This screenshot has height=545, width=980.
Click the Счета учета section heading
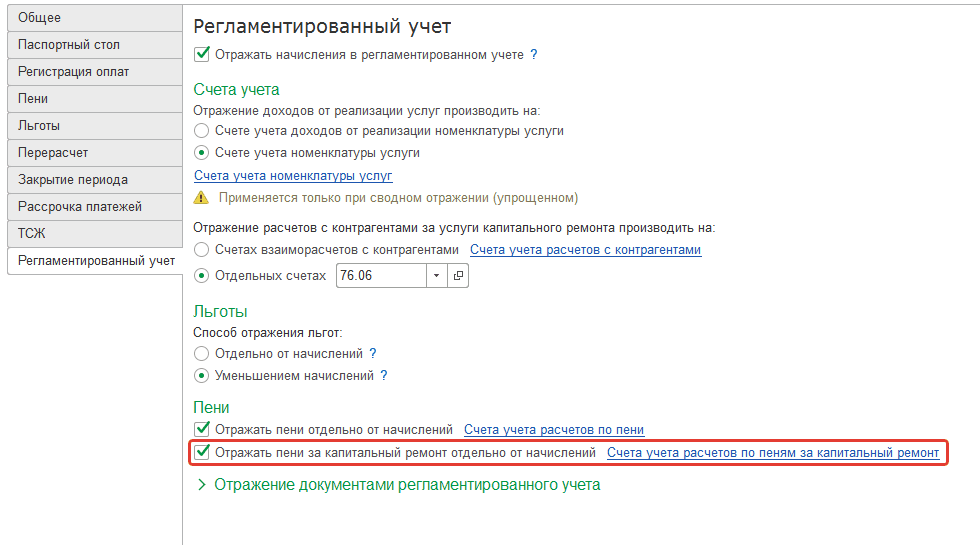coord(236,89)
